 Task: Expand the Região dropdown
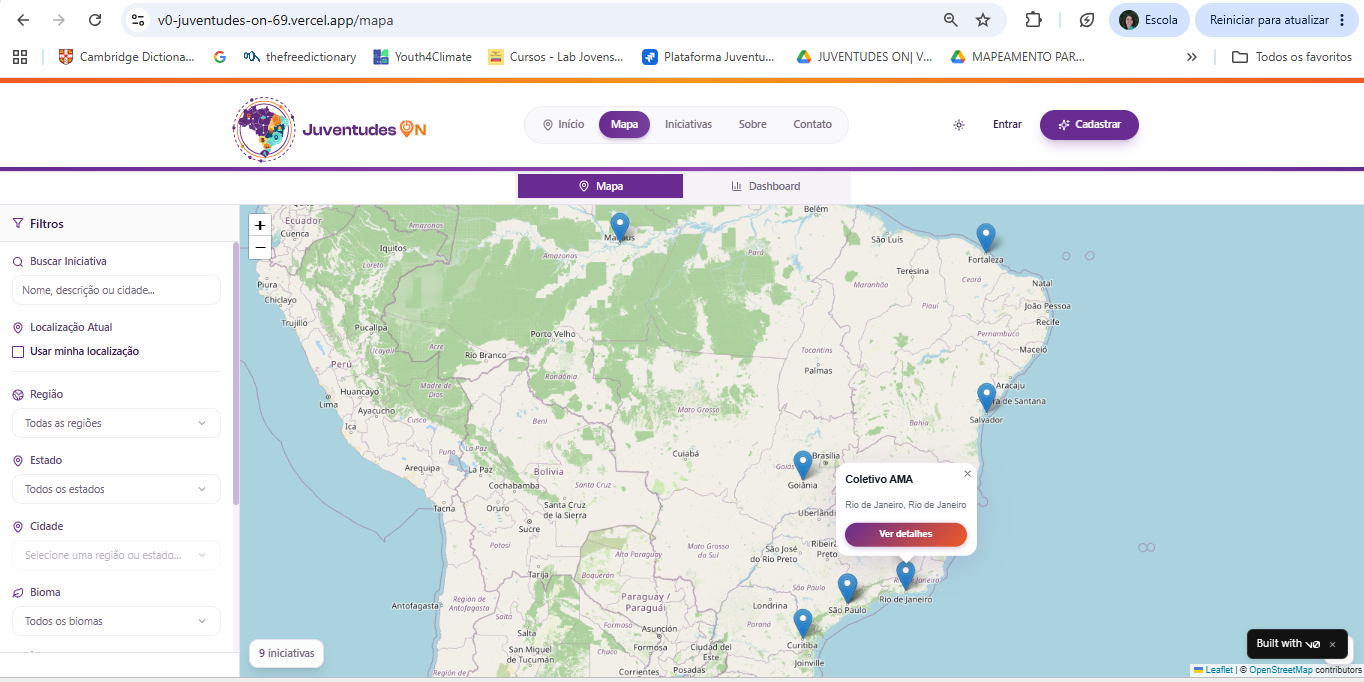(x=116, y=423)
